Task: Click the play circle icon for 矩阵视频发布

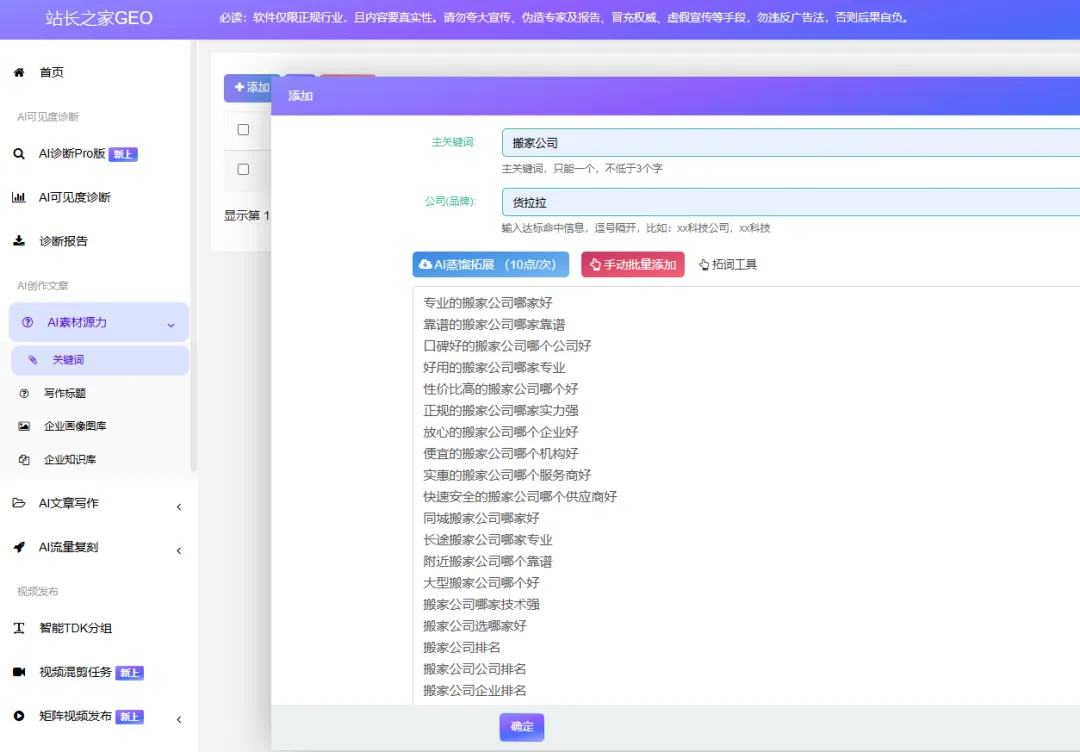Action: coord(19,716)
